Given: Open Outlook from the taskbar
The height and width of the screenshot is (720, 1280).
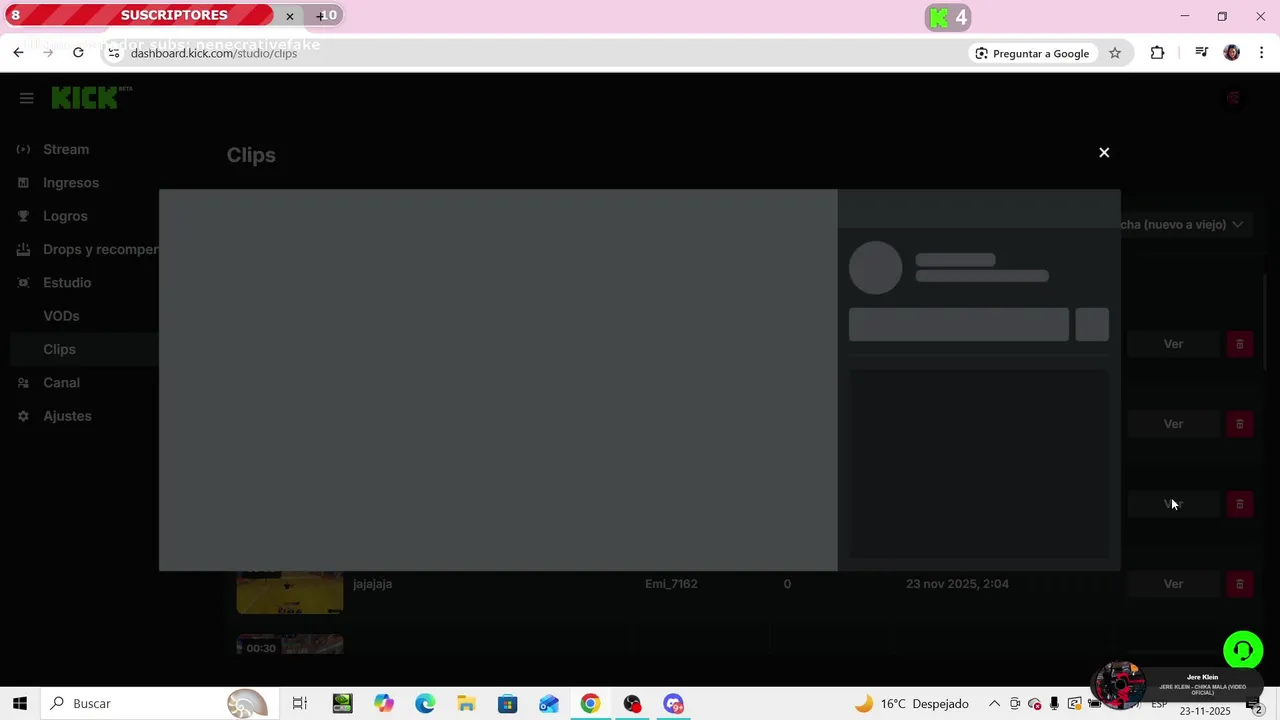Looking at the screenshot, I should click(549, 704).
